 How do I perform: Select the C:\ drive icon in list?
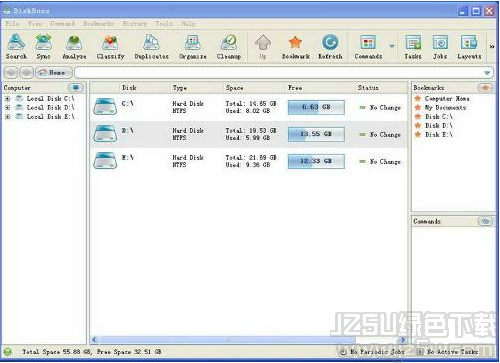(105, 107)
